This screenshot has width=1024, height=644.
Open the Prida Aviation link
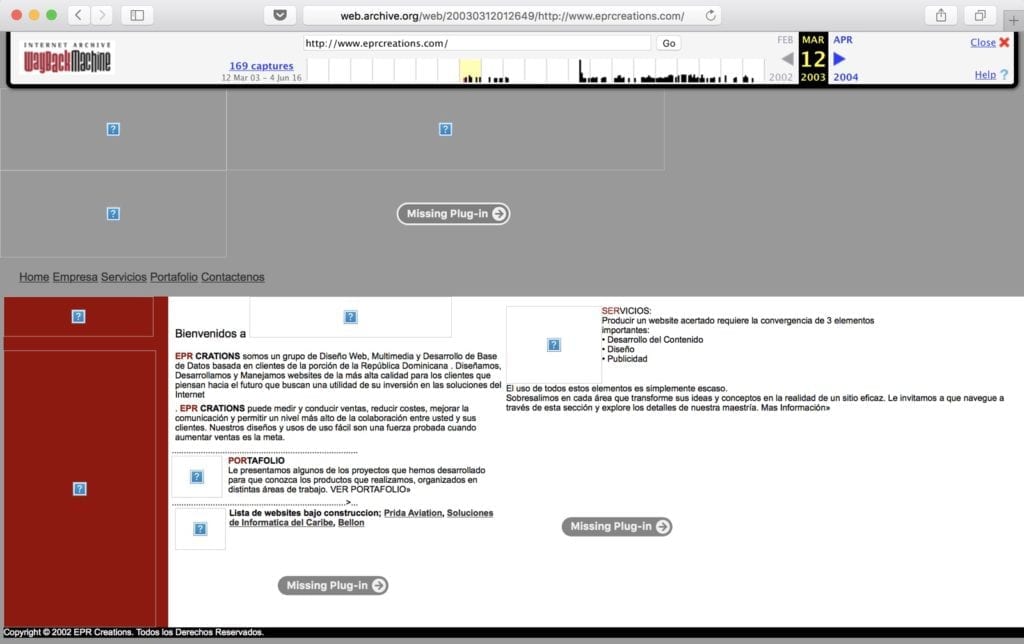pyautogui.click(x=413, y=513)
